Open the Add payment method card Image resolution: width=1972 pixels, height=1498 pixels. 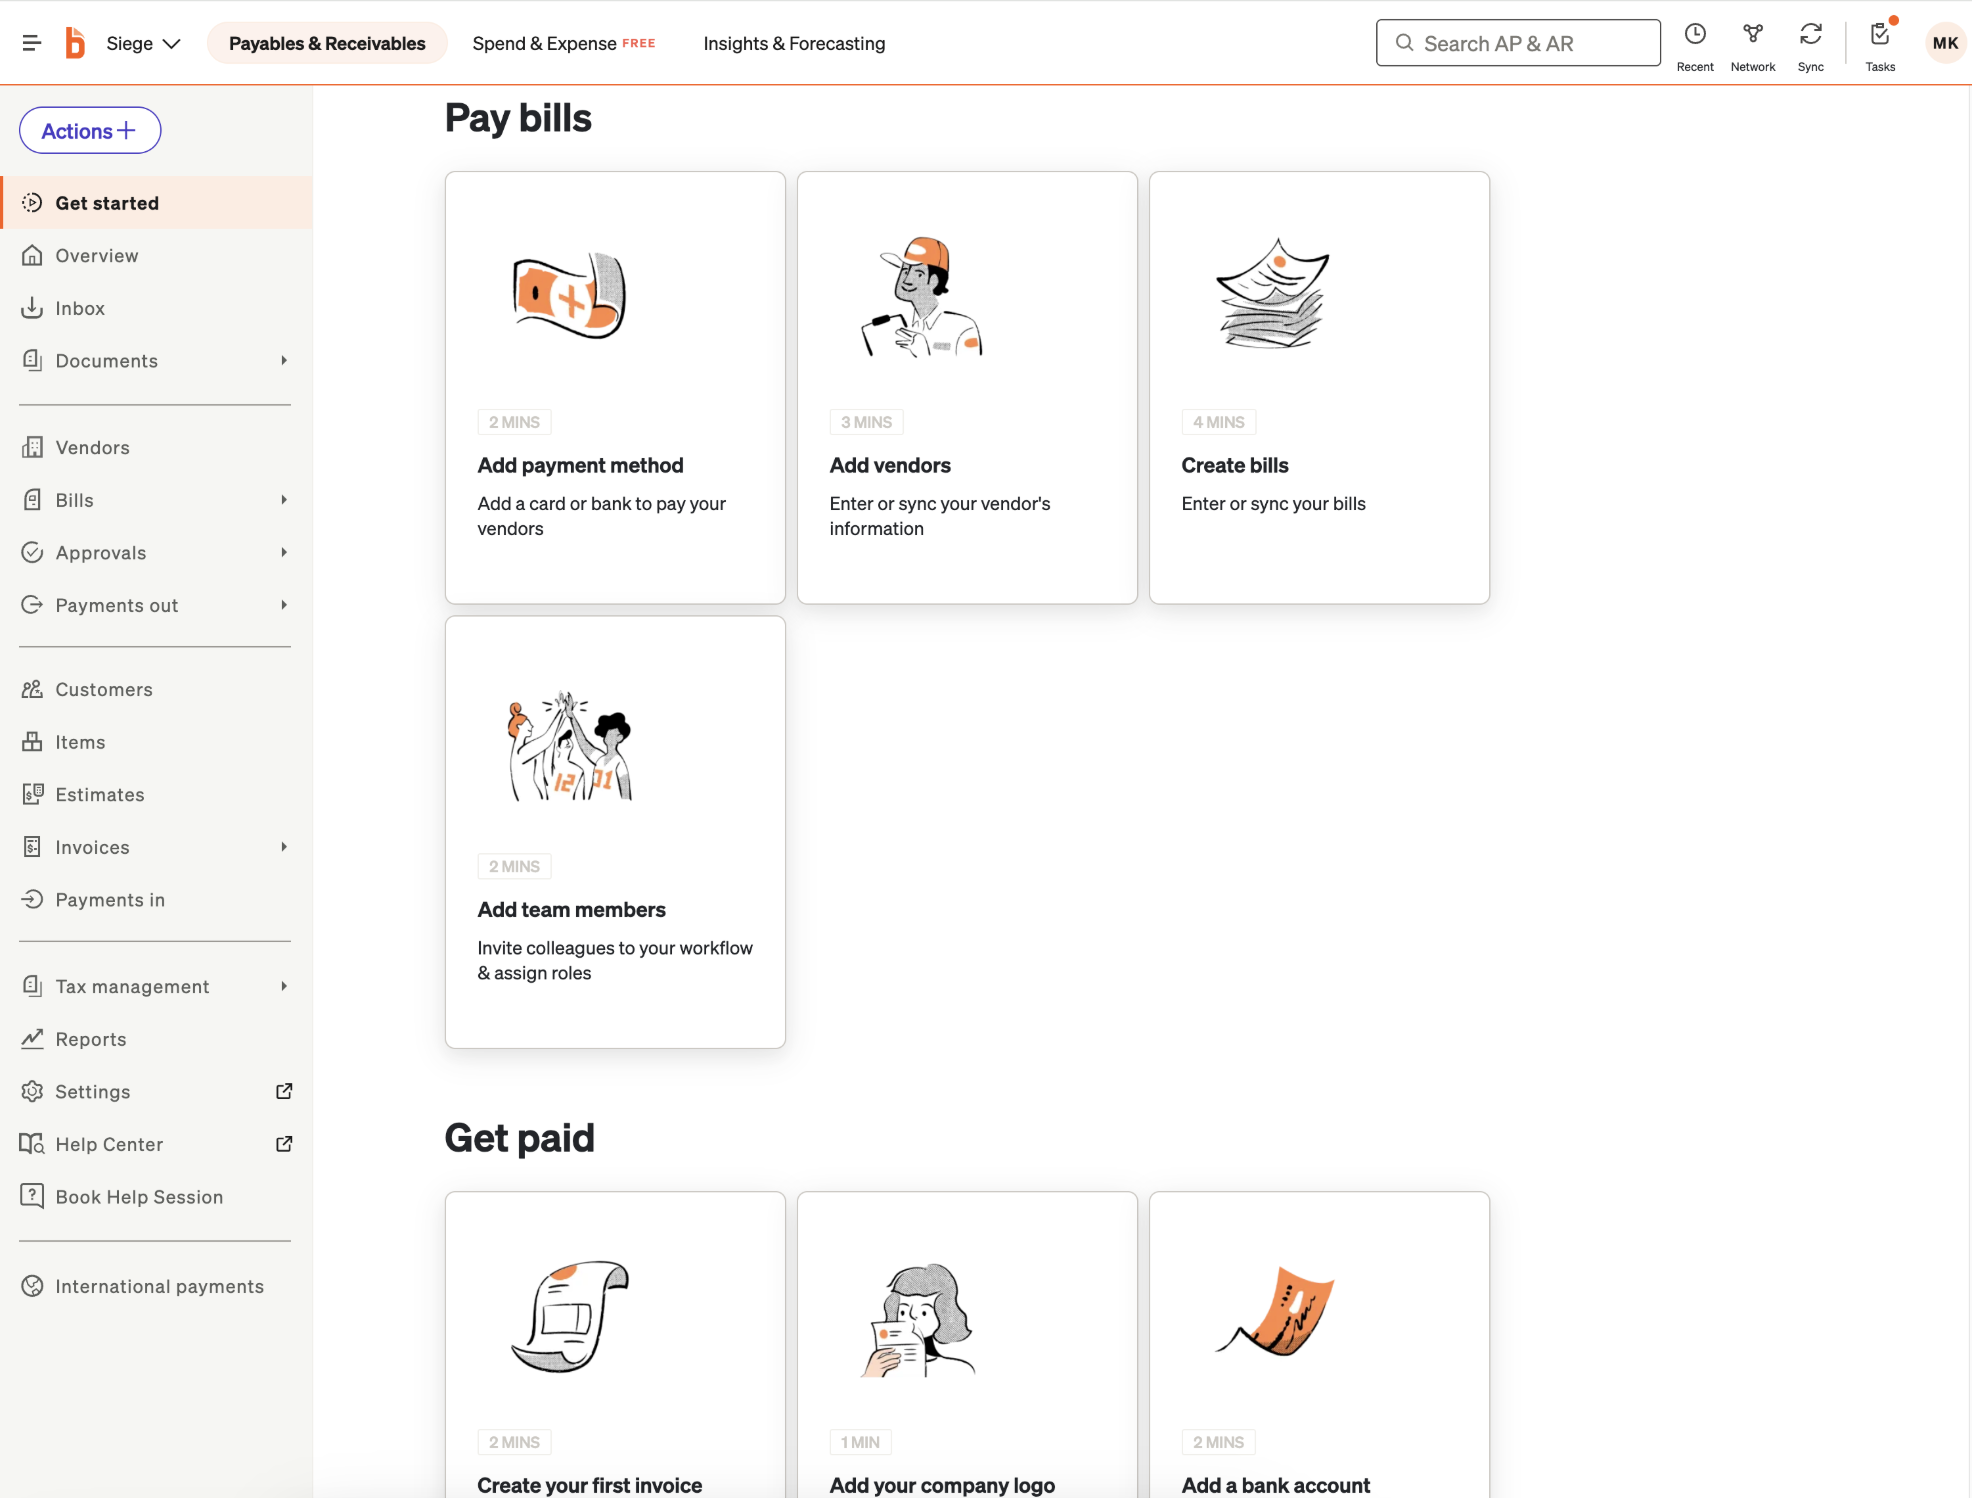(614, 388)
